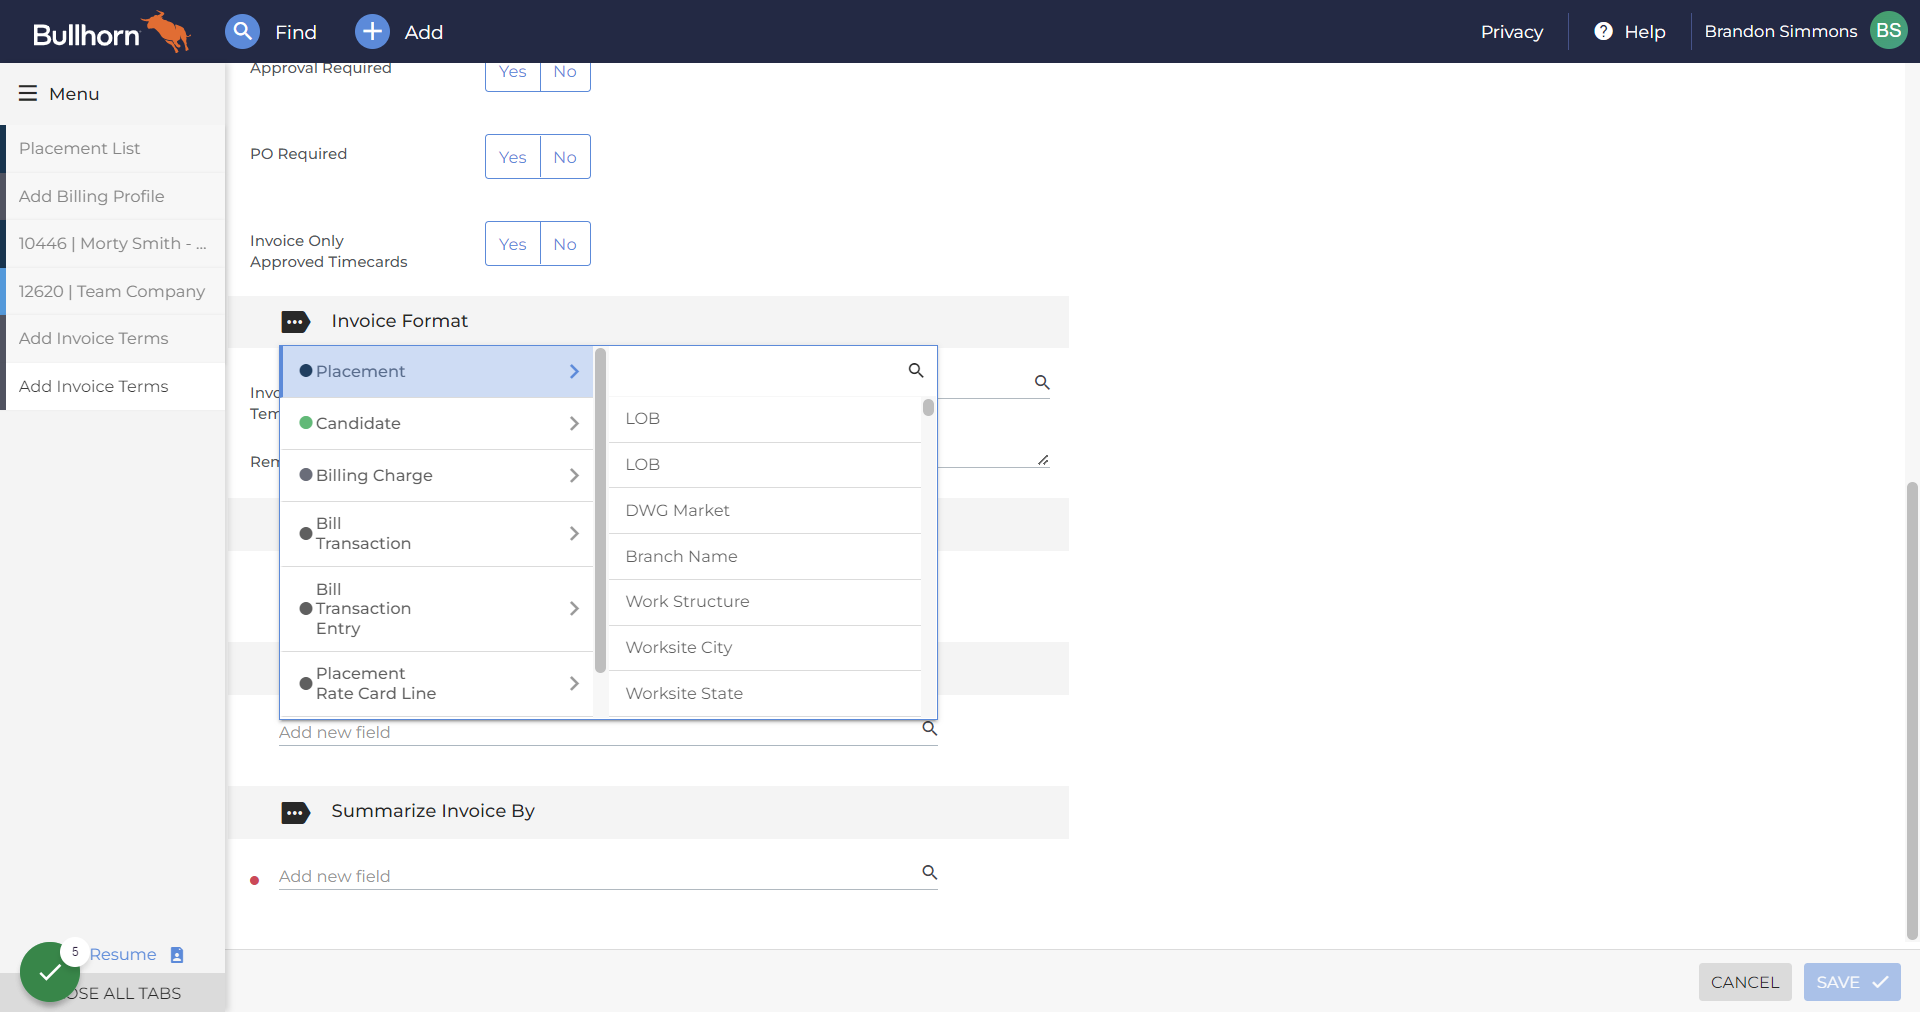1920x1012 pixels.
Task: Click the Resume link
Action: [x=123, y=955]
